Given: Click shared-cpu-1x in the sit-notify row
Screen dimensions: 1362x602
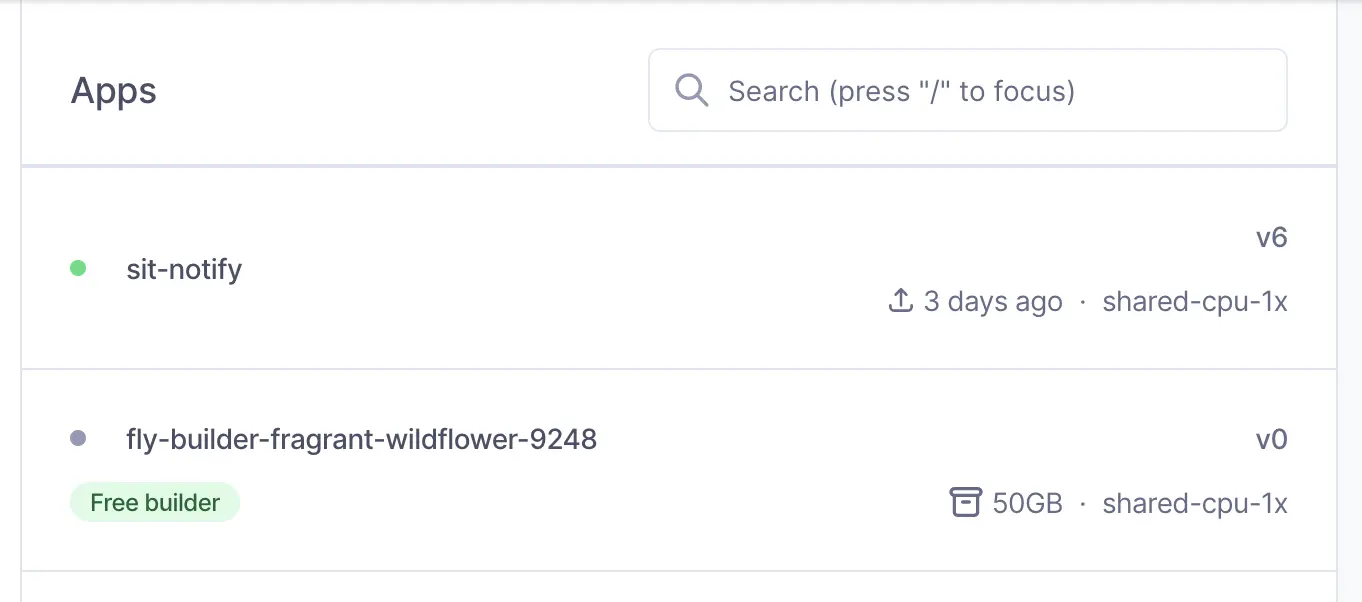Looking at the screenshot, I should point(1195,301).
